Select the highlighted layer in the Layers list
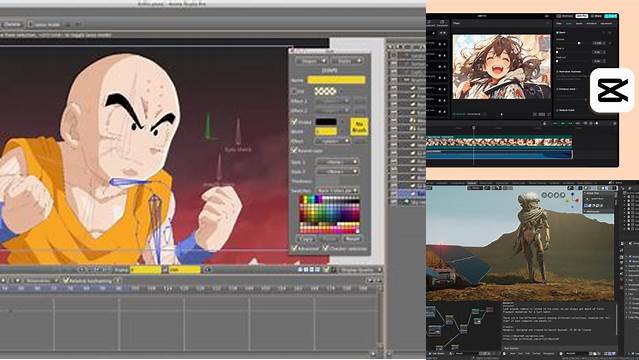Viewport: 639px width, 360px height. tap(406, 194)
